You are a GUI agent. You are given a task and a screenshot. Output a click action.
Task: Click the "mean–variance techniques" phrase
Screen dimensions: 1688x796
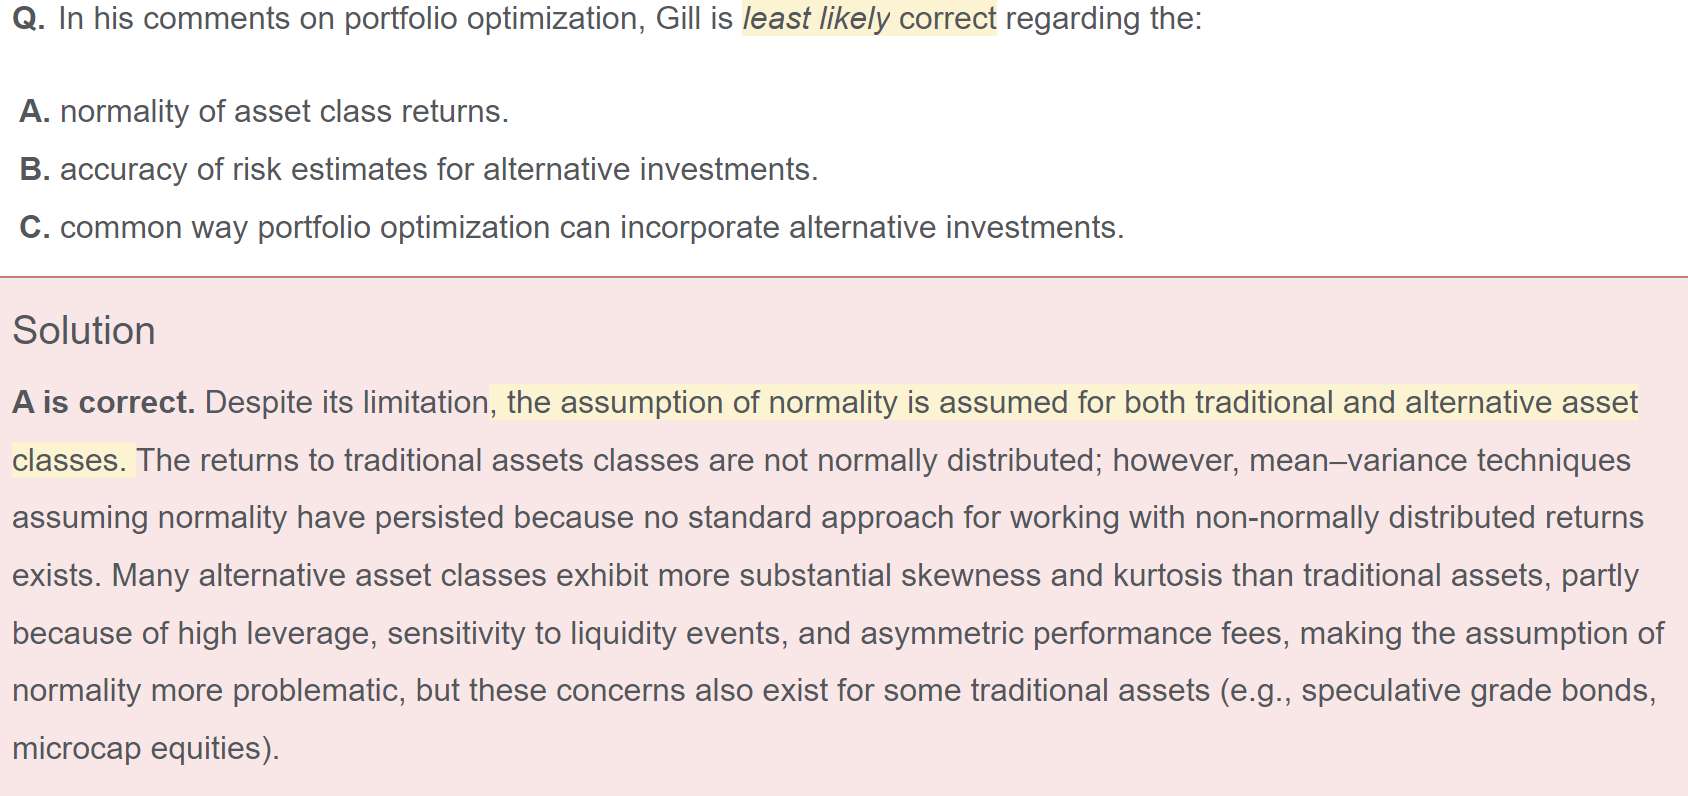coord(1439,460)
